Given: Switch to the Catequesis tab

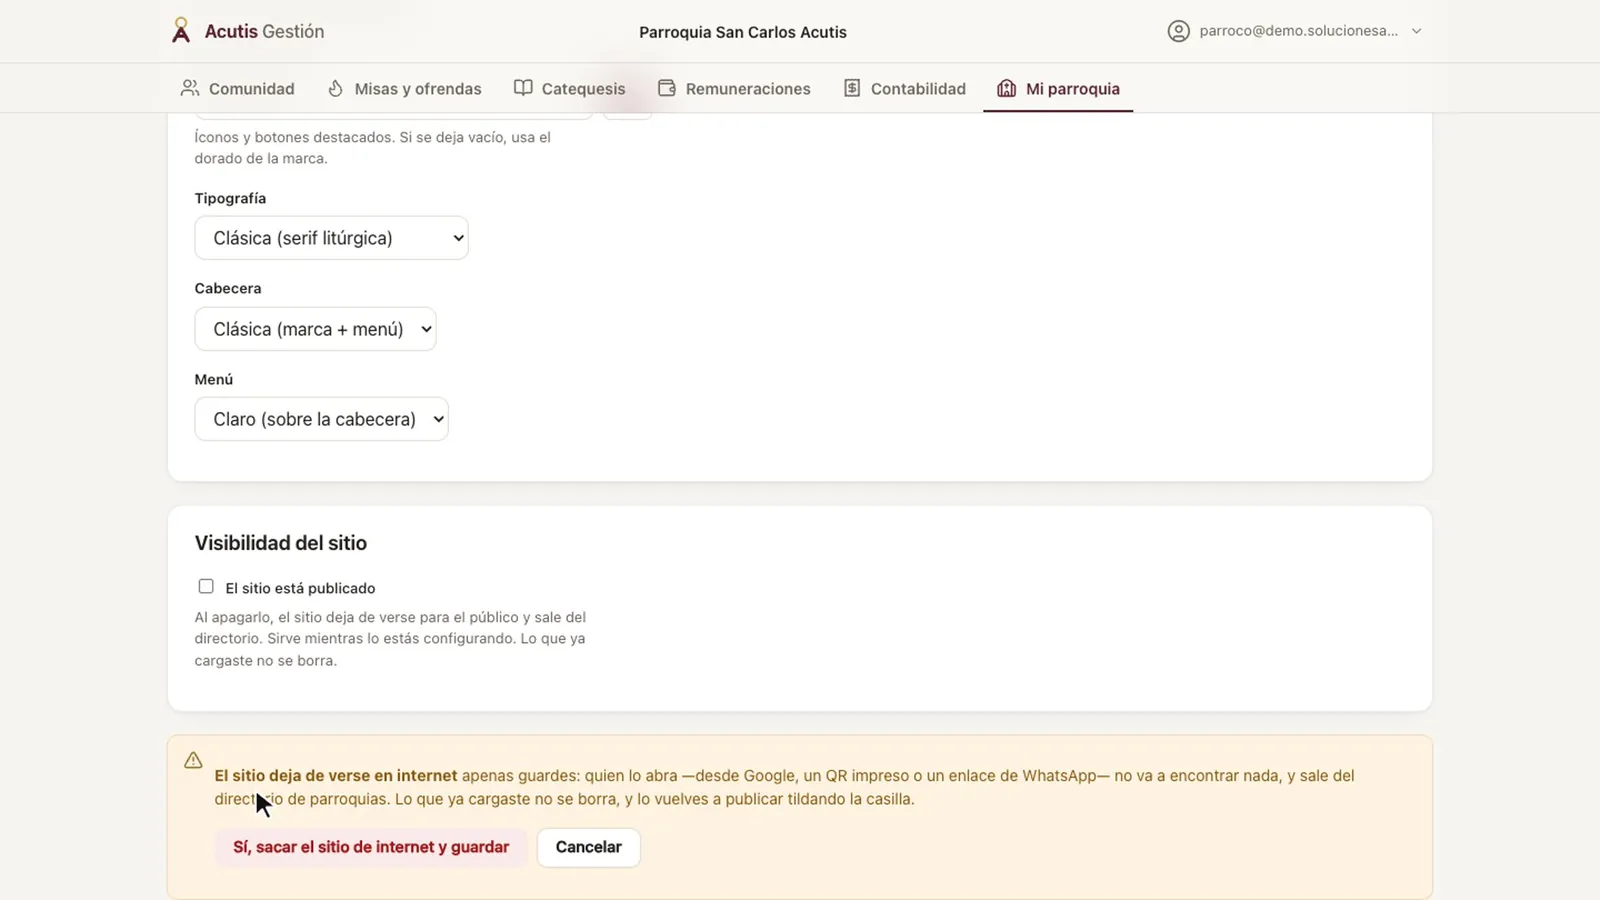Looking at the screenshot, I should pyautogui.click(x=569, y=88).
